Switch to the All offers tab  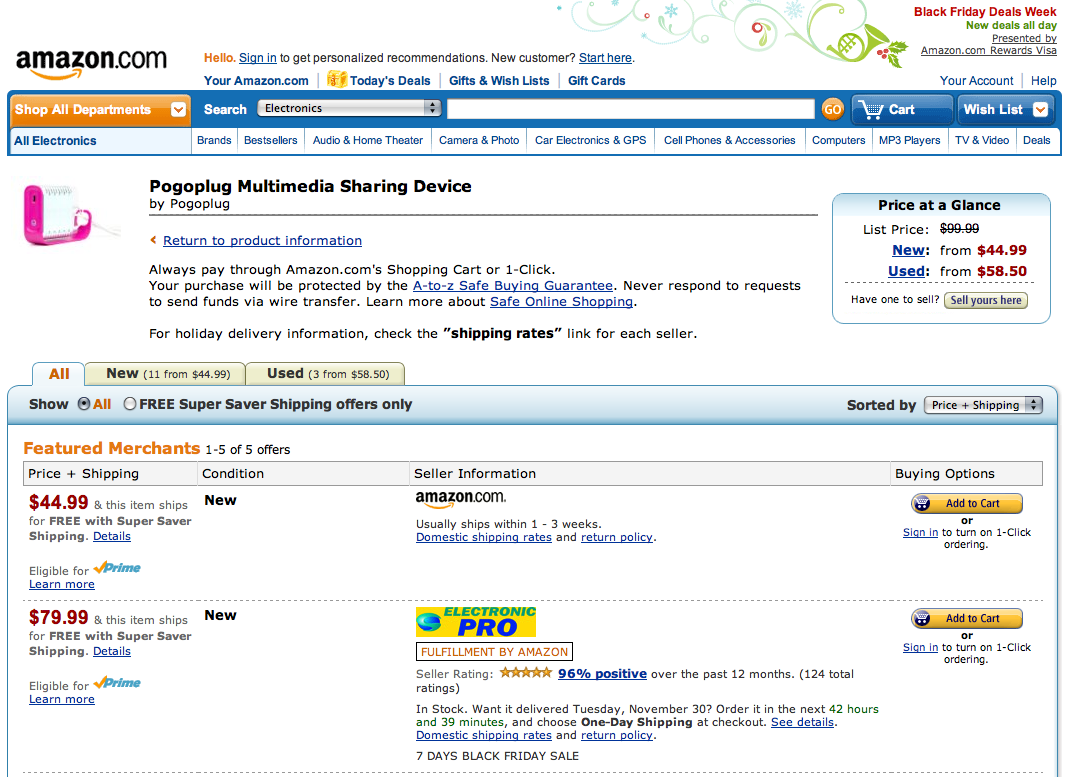pos(59,374)
